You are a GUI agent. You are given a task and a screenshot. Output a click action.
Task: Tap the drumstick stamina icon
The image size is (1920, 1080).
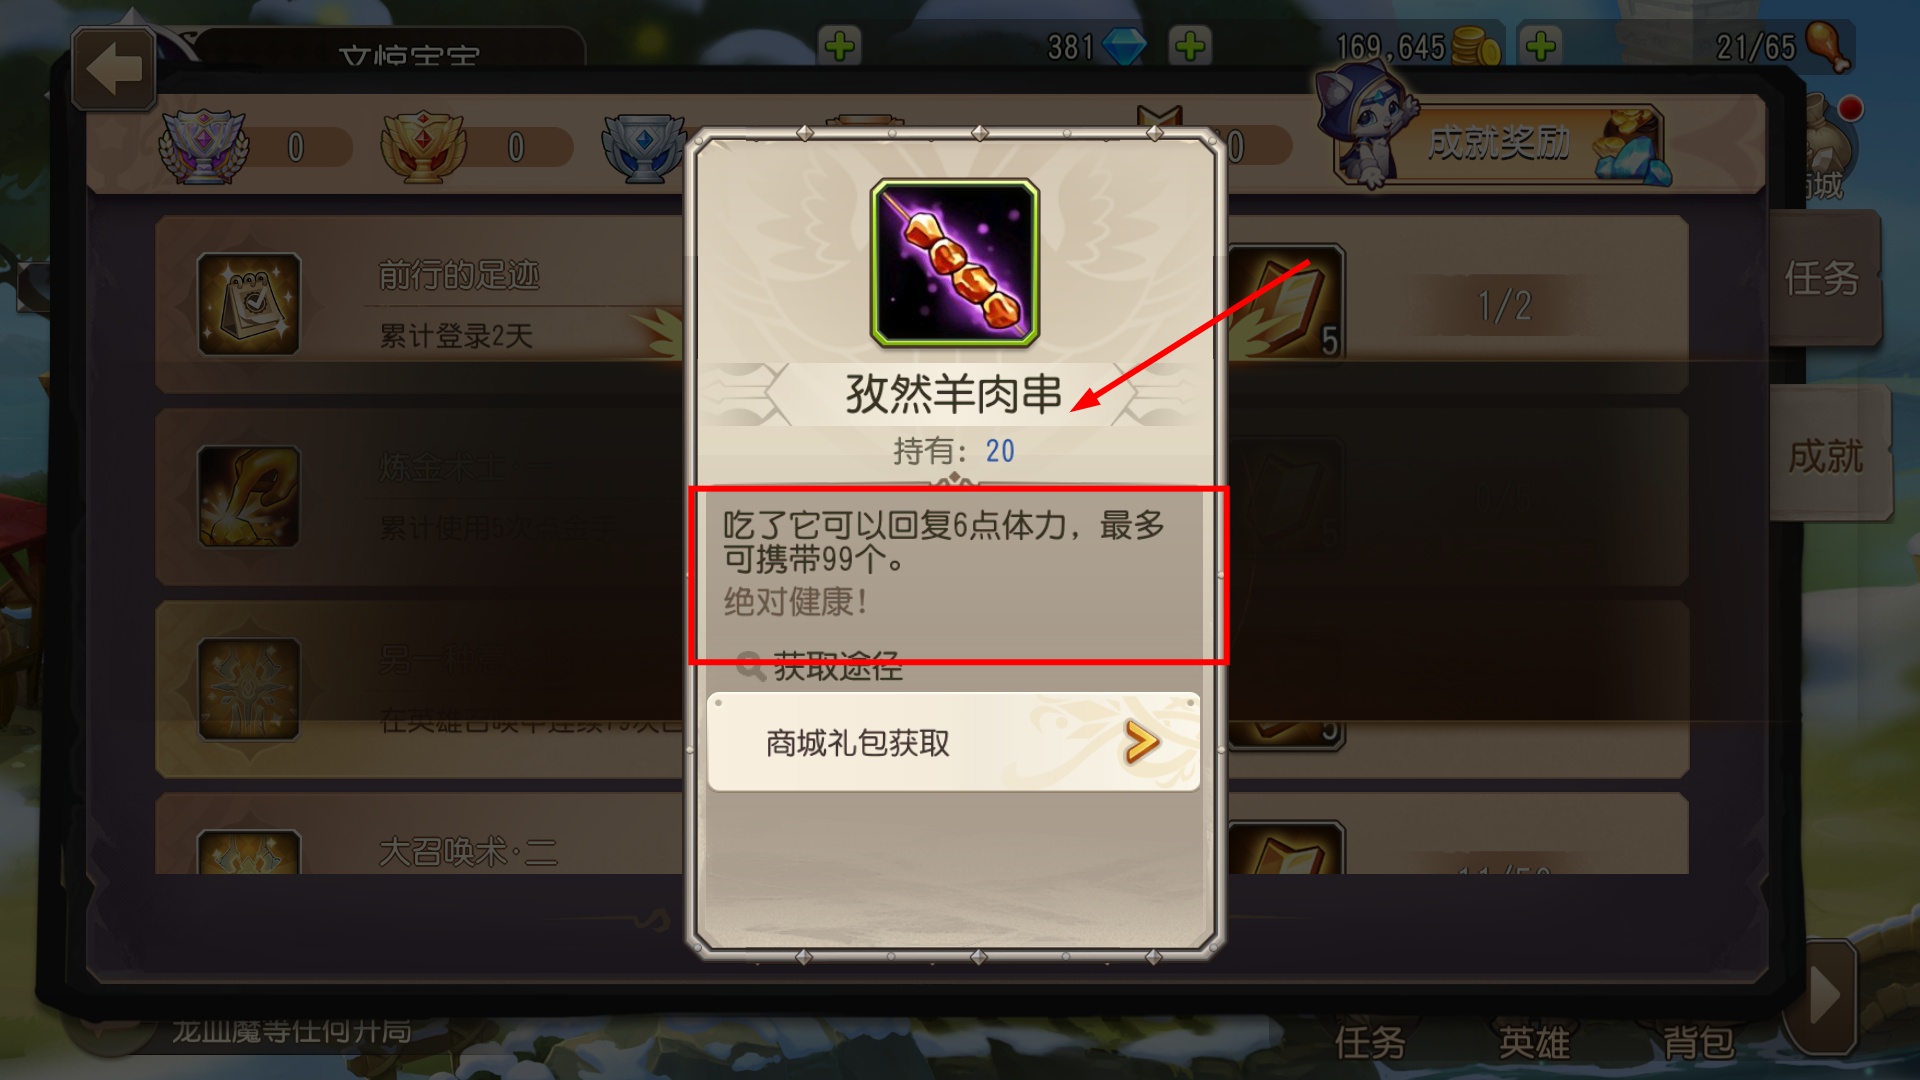click(1828, 46)
